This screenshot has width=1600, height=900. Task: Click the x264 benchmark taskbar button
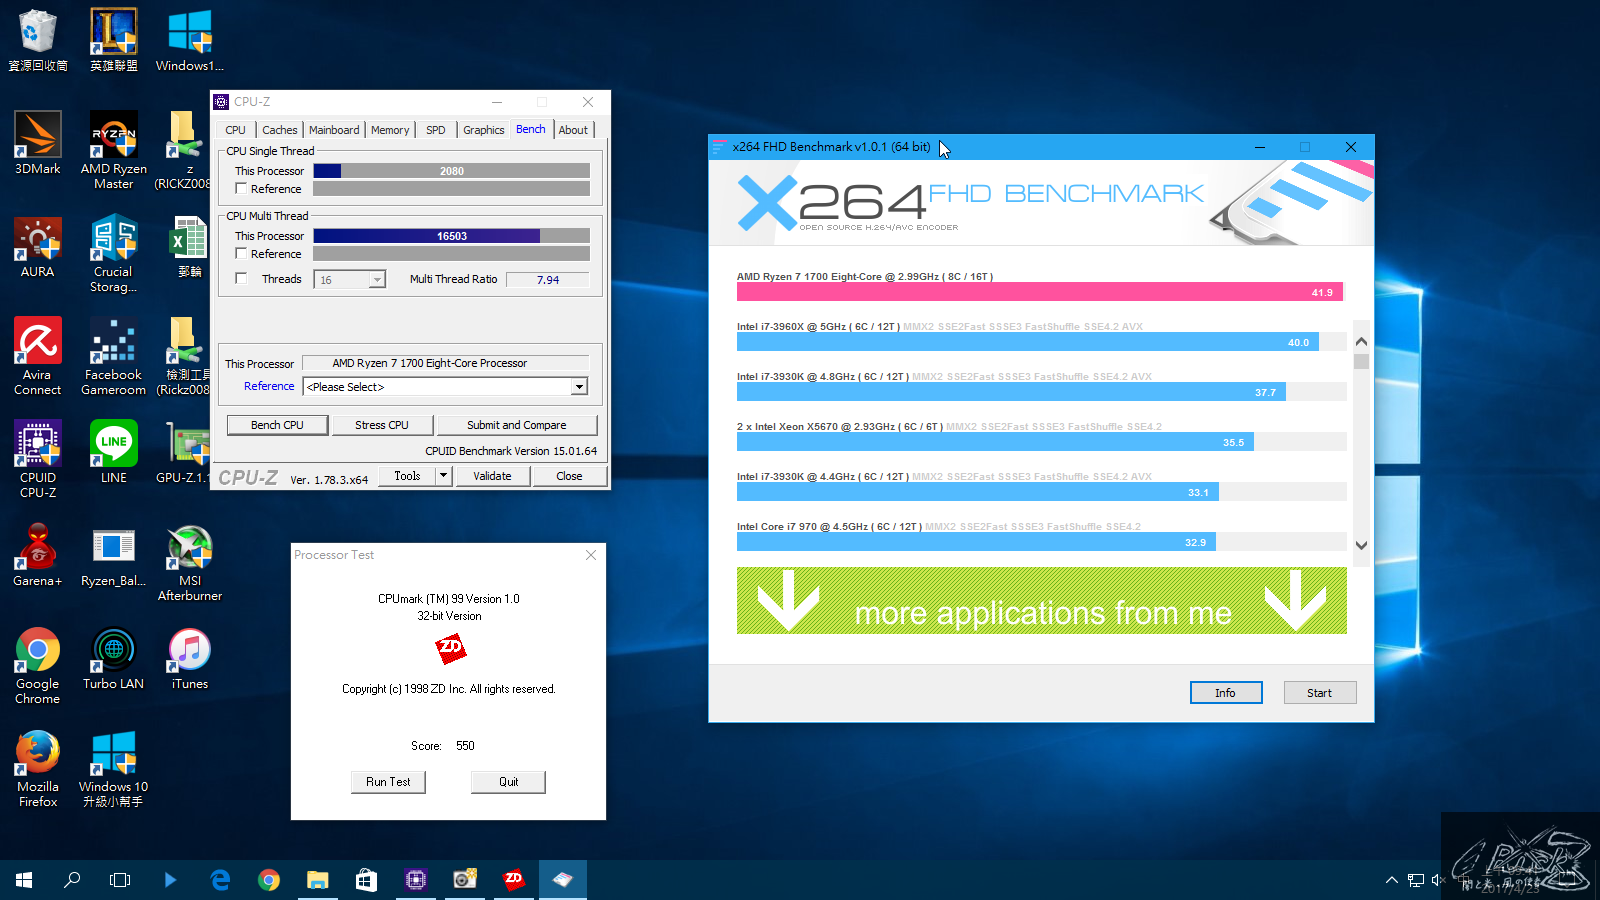click(562, 880)
